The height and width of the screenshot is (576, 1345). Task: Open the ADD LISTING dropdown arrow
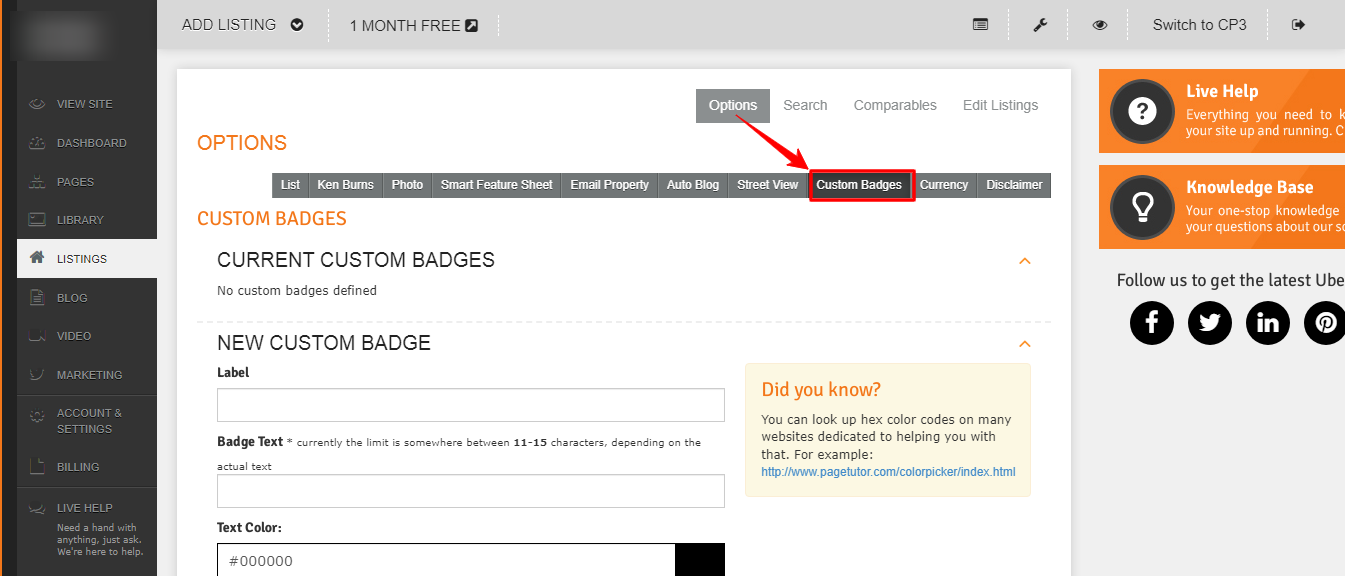pyautogui.click(x=297, y=25)
